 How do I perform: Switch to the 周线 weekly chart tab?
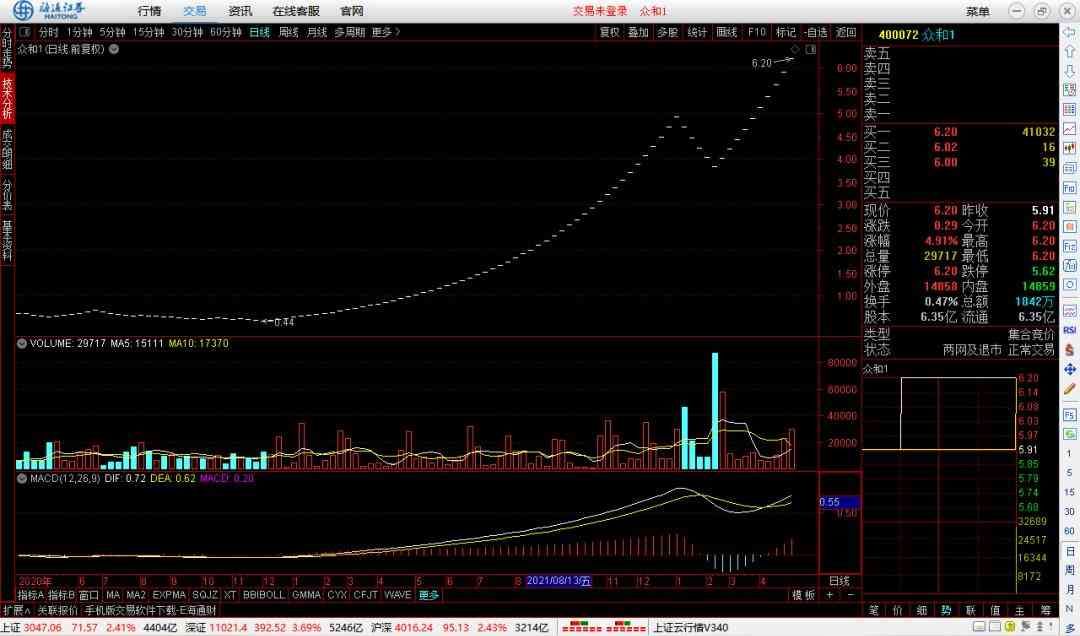(x=288, y=32)
